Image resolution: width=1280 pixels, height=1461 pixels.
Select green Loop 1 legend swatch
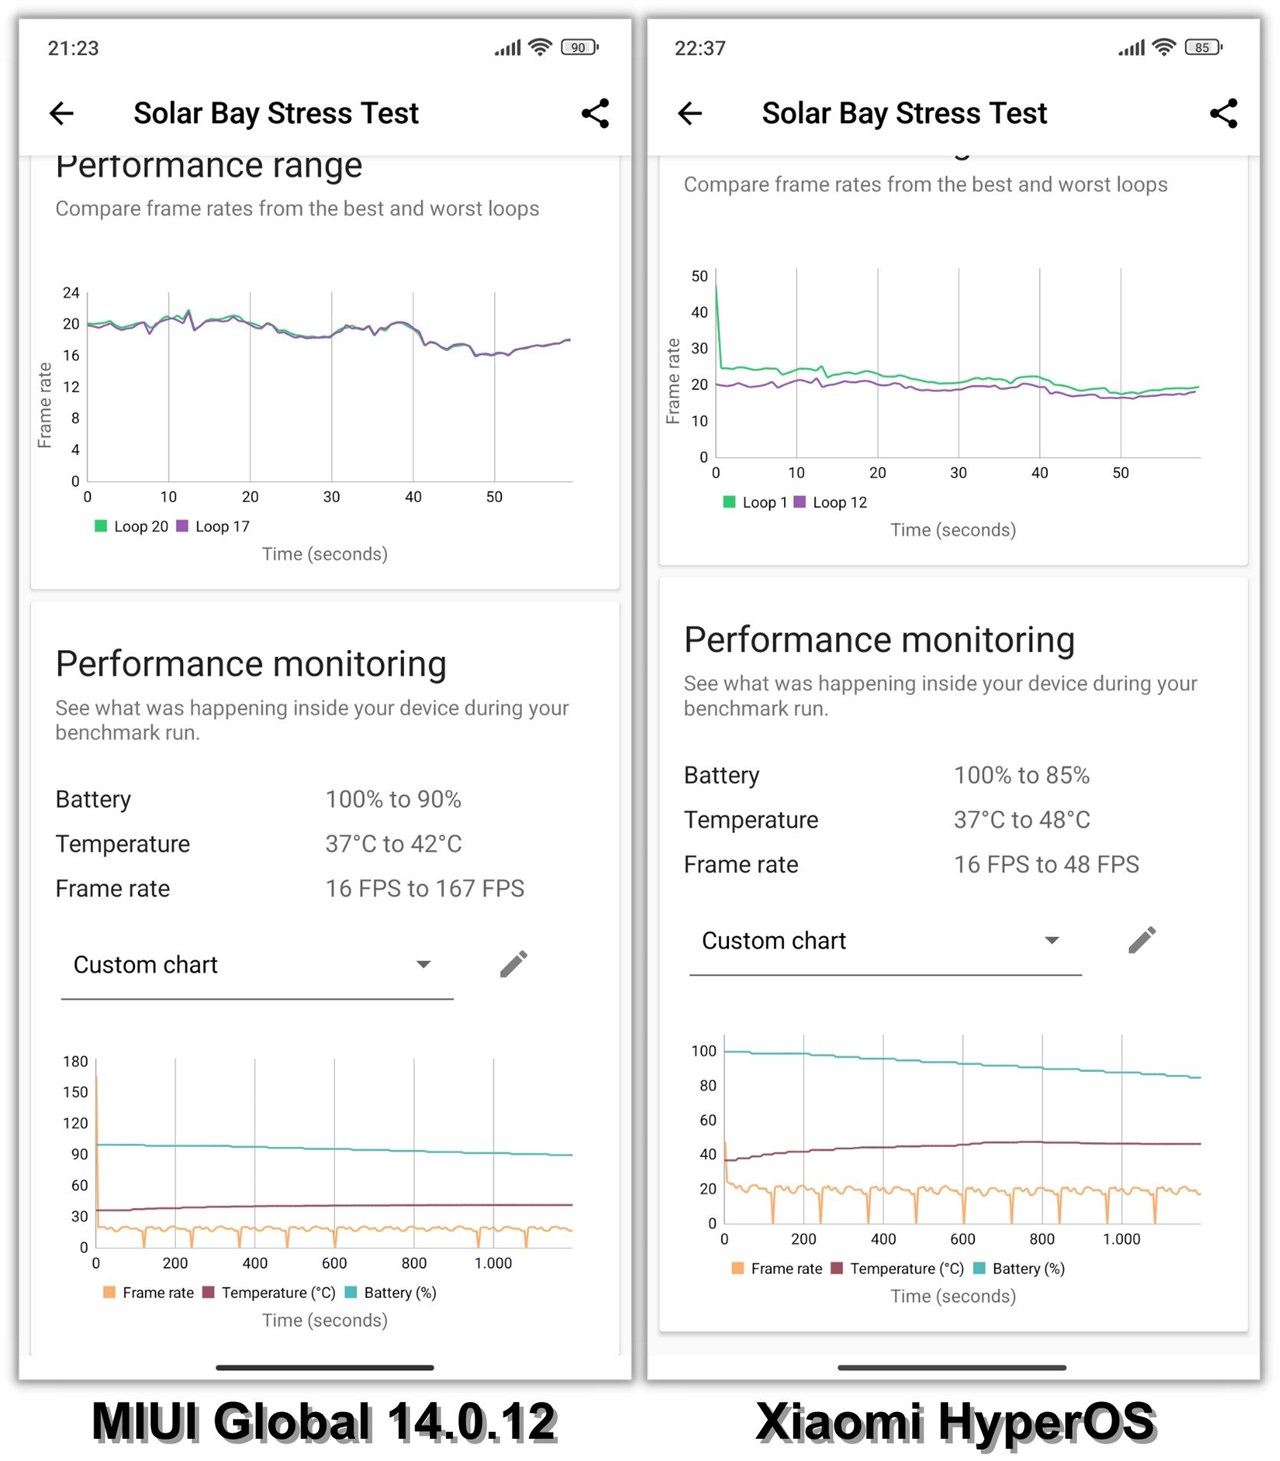tap(729, 502)
